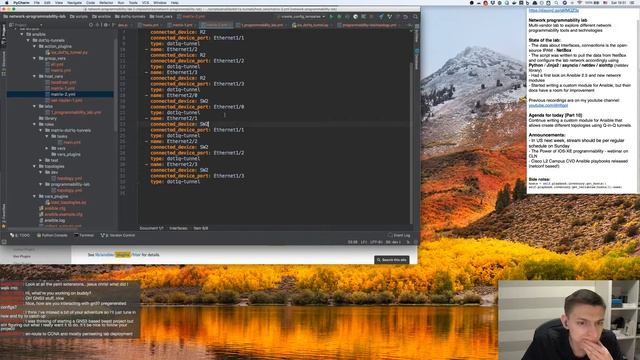
Task: Click the youtube.com link in notes
Action: click(548, 105)
